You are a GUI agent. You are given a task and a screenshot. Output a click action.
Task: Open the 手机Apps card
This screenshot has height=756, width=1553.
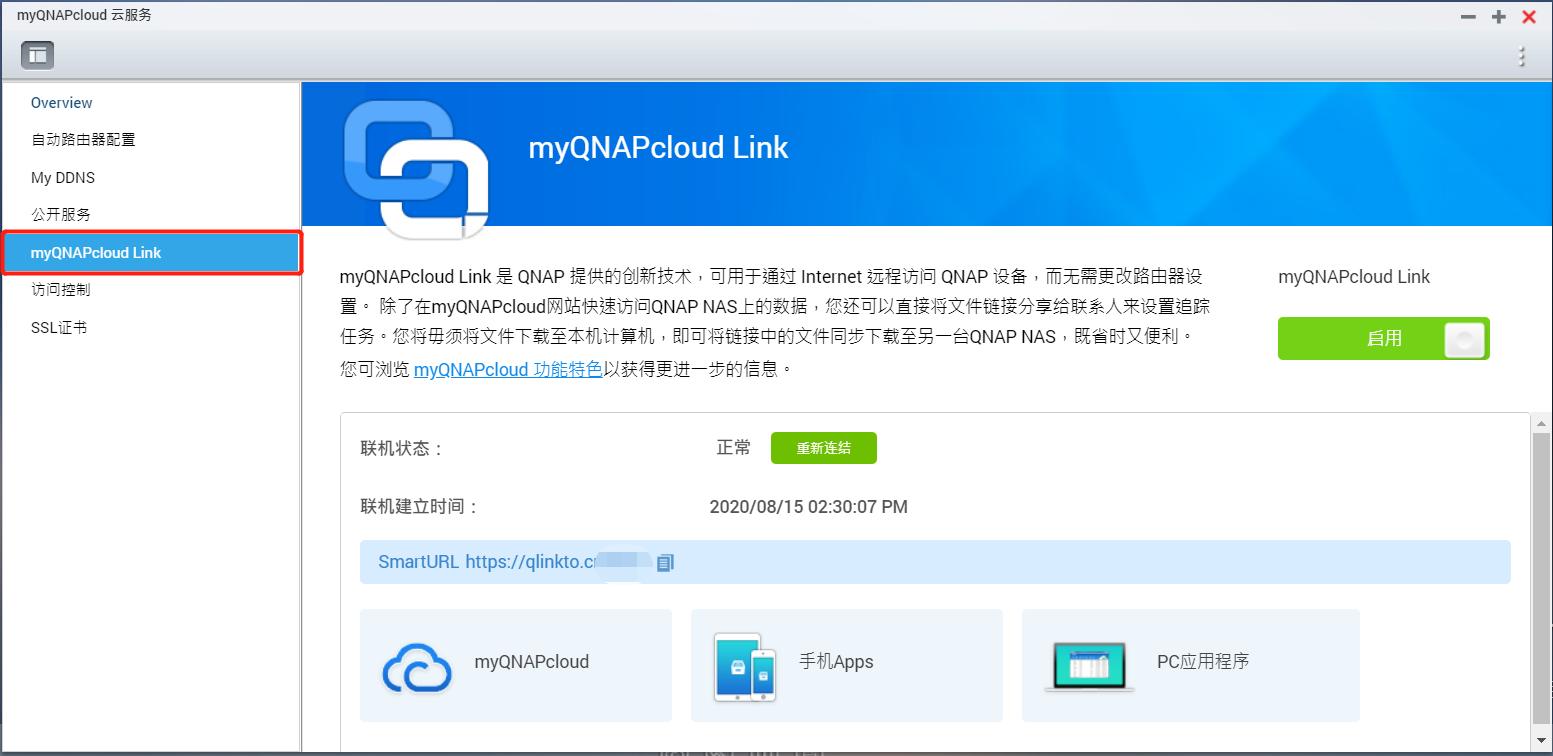tap(846, 665)
